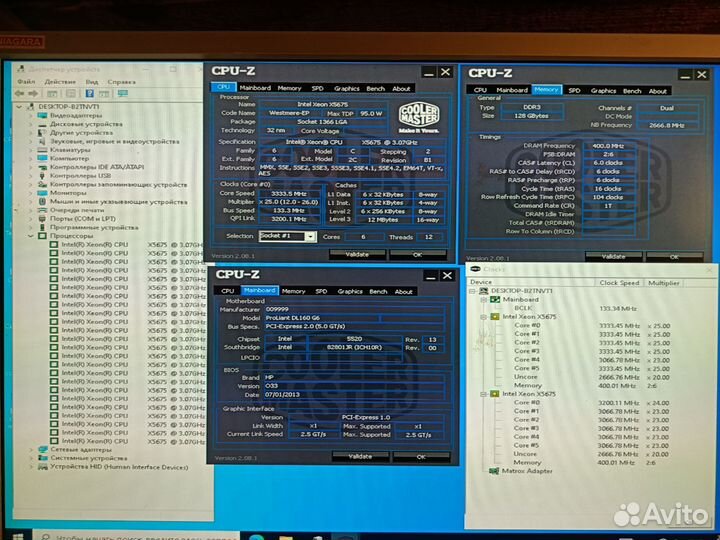Select Порты (COM и LPT)

83,219
